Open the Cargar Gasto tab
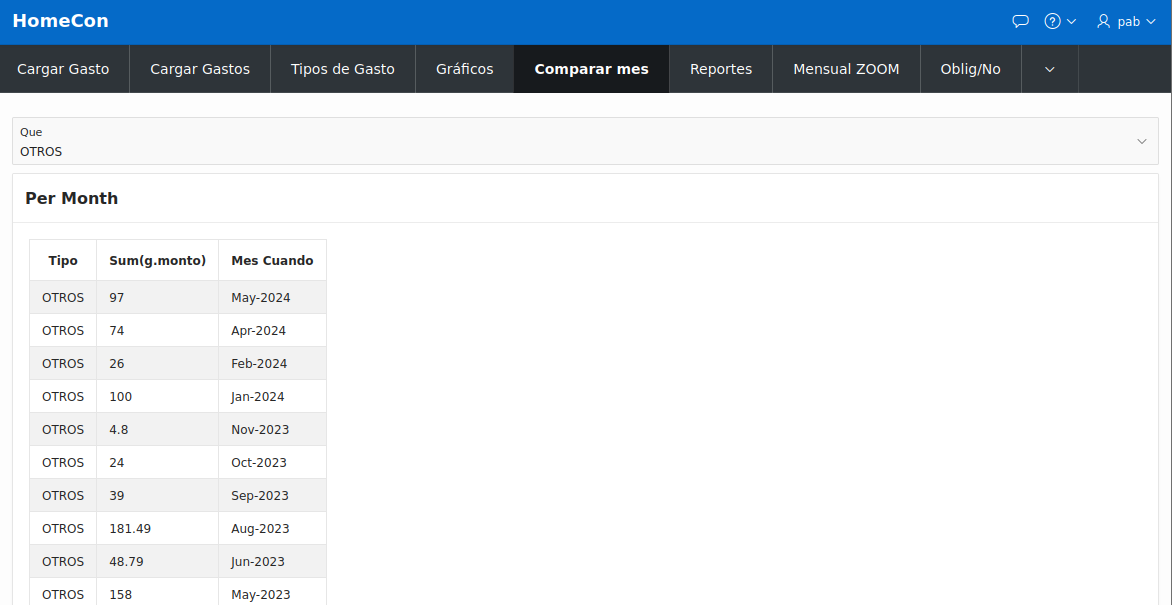 point(63,69)
